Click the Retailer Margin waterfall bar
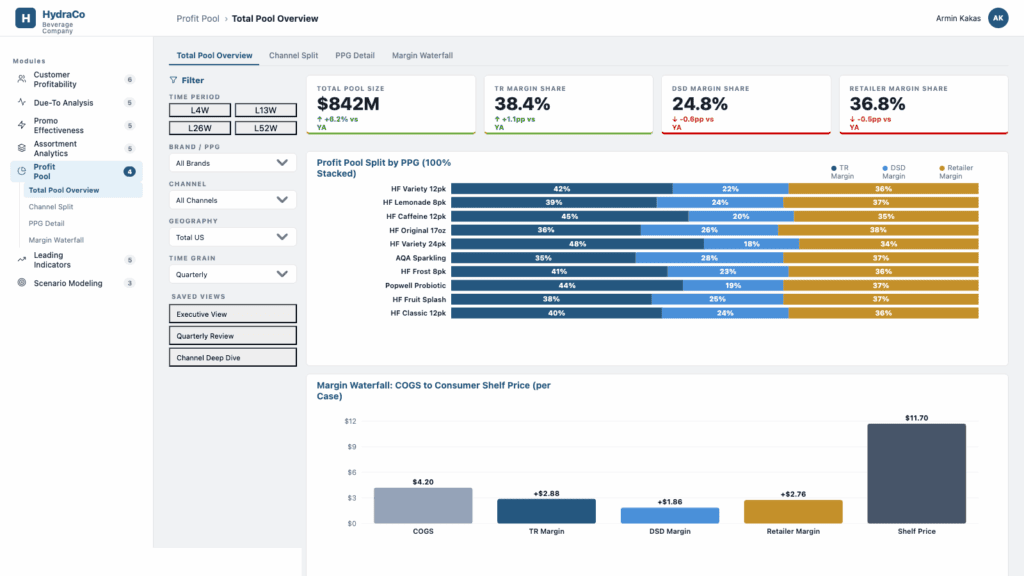Viewport: 1024px width, 576px height. pyautogui.click(x=793, y=512)
